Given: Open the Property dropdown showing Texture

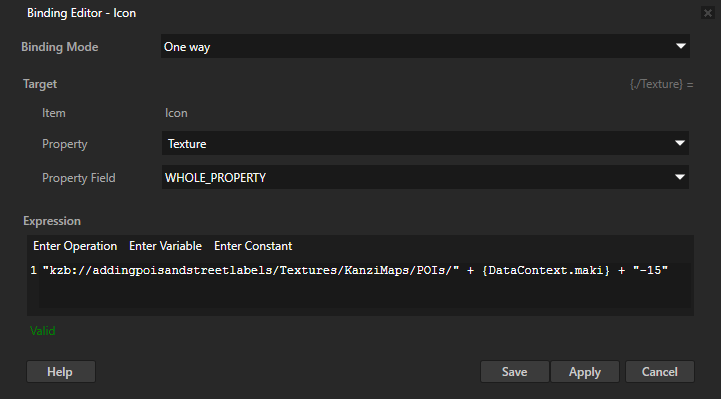Looking at the screenshot, I should [425, 143].
